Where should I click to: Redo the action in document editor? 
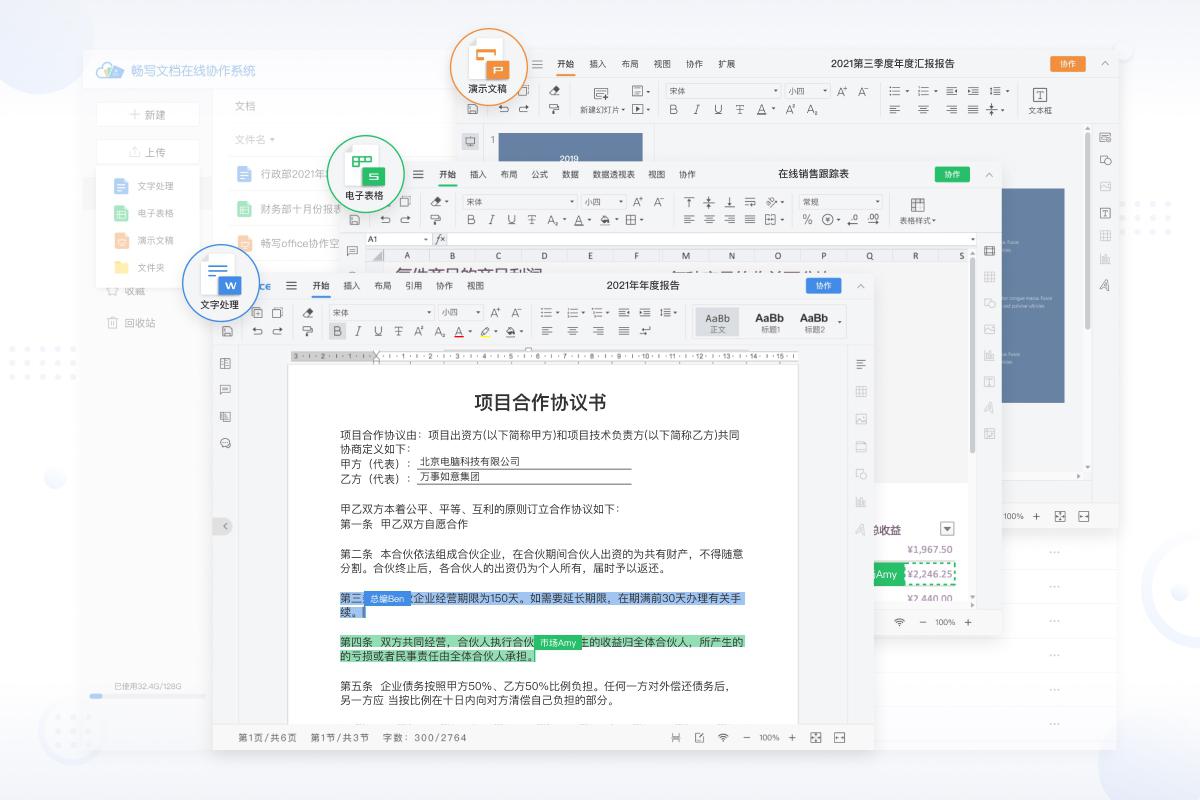pyautogui.click(x=279, y=331)
